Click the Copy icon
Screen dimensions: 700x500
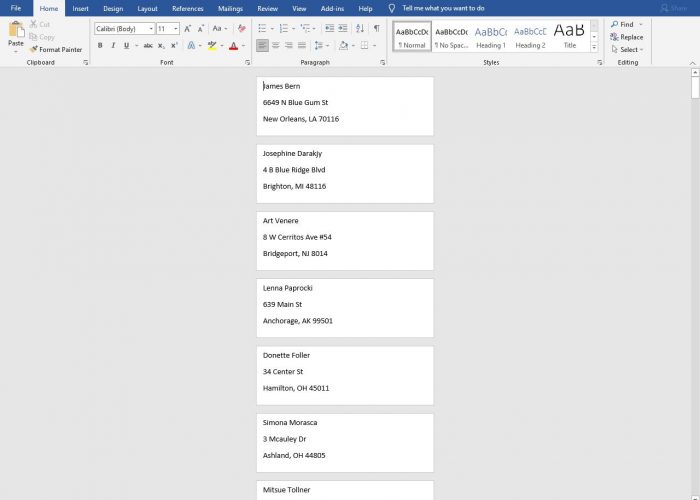click(x=33, y=37)
